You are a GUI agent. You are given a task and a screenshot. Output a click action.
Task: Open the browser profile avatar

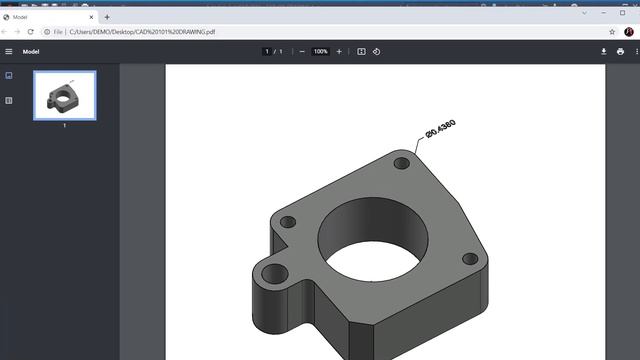629,31
